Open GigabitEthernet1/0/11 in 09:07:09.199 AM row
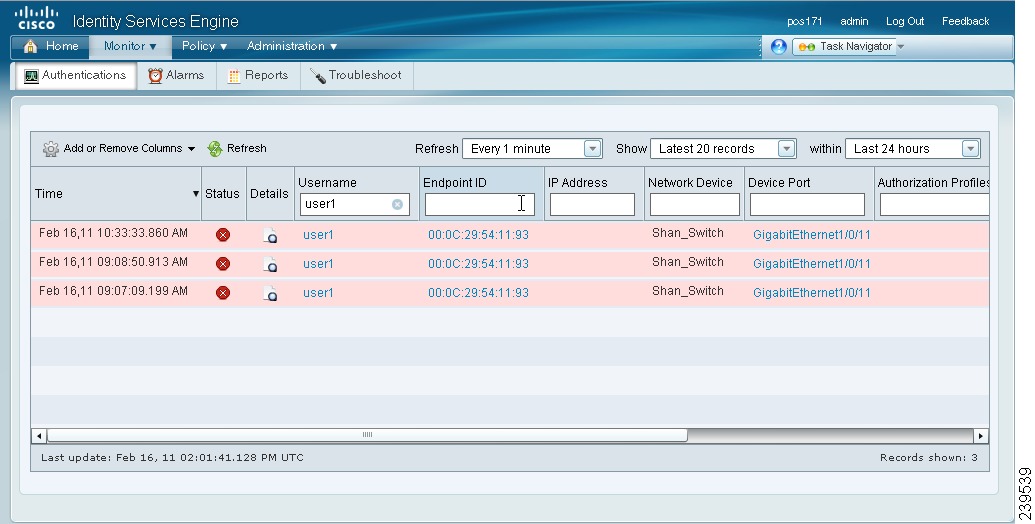The height and width of the screenshot is (524, 1035). (812, 293)
